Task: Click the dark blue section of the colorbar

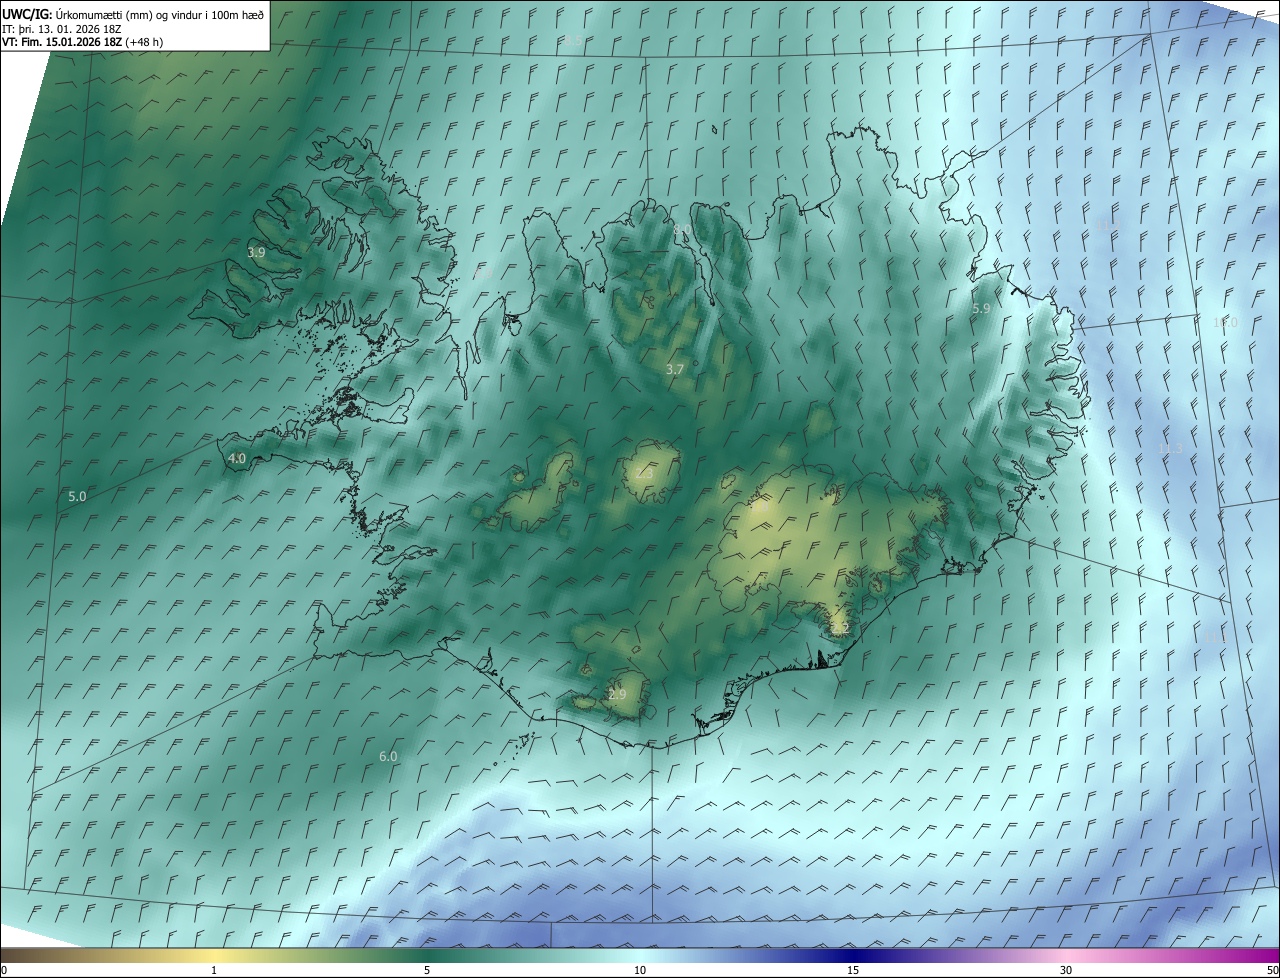Action: pos(853,955)
